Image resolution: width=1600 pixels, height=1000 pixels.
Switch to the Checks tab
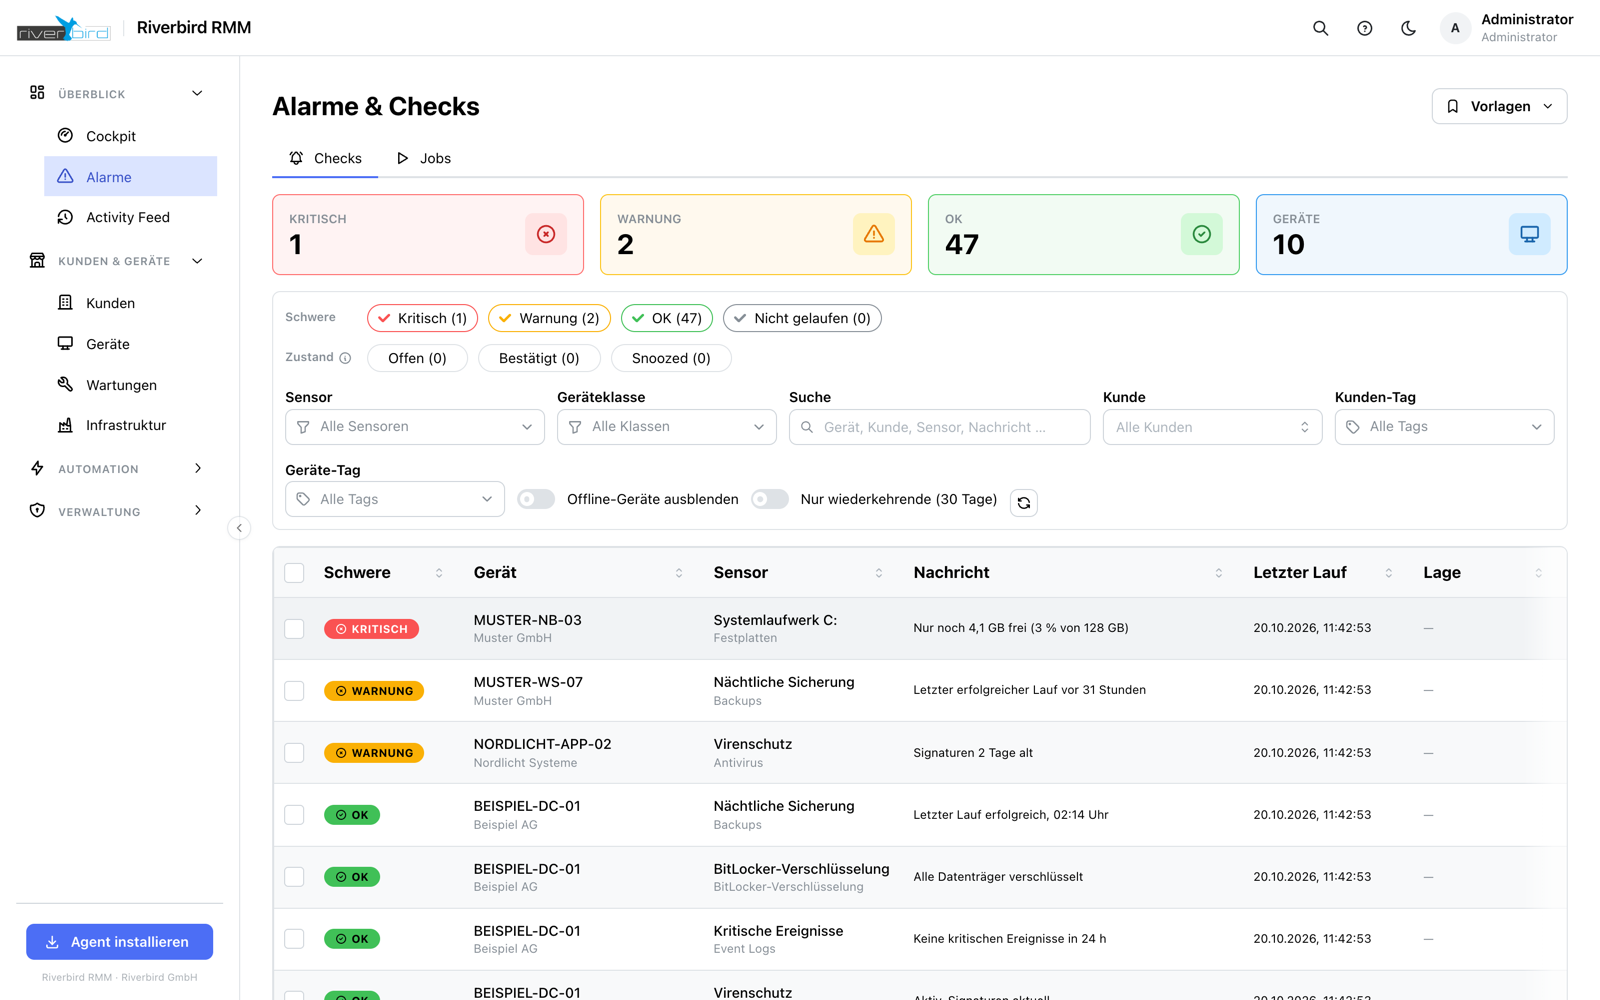point(325,158)
